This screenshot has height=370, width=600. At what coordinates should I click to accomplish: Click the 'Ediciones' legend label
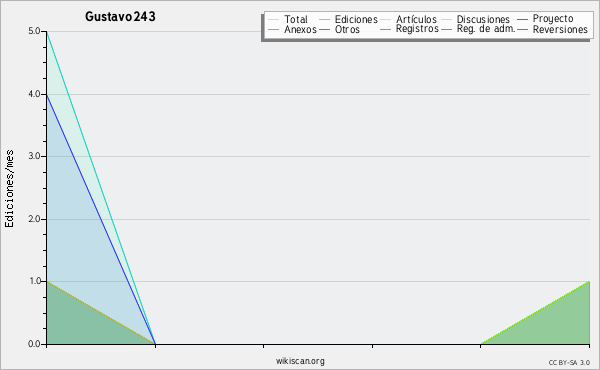(x=356, y=19)
